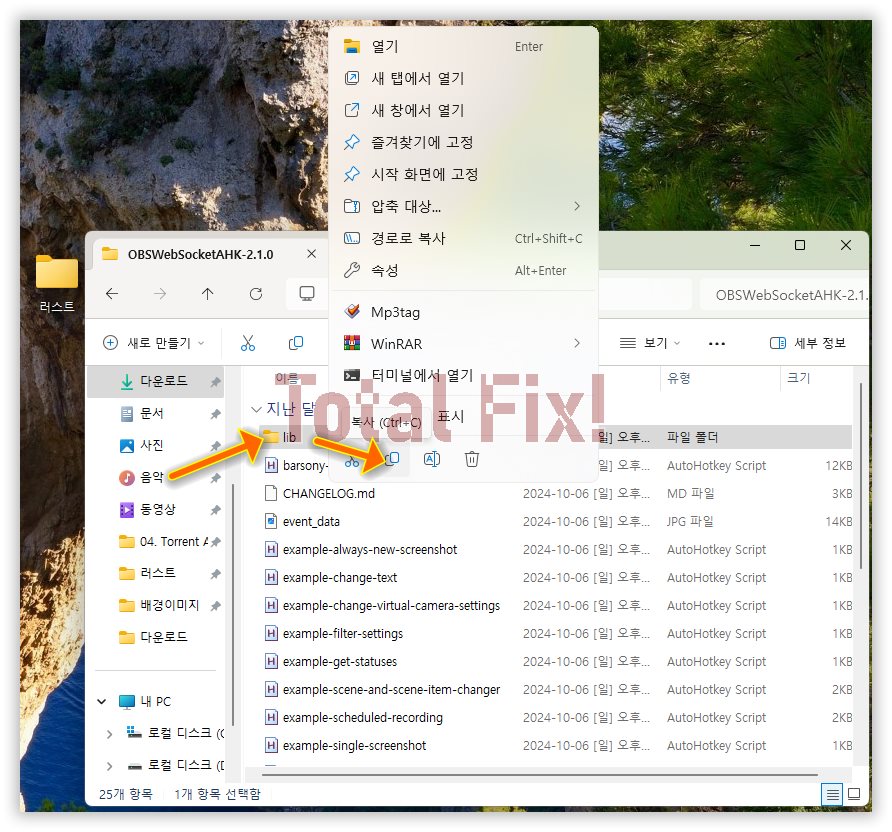The image size is (892, 832).
Task: Go forward with the right arrow
Action: coord(160,293)
